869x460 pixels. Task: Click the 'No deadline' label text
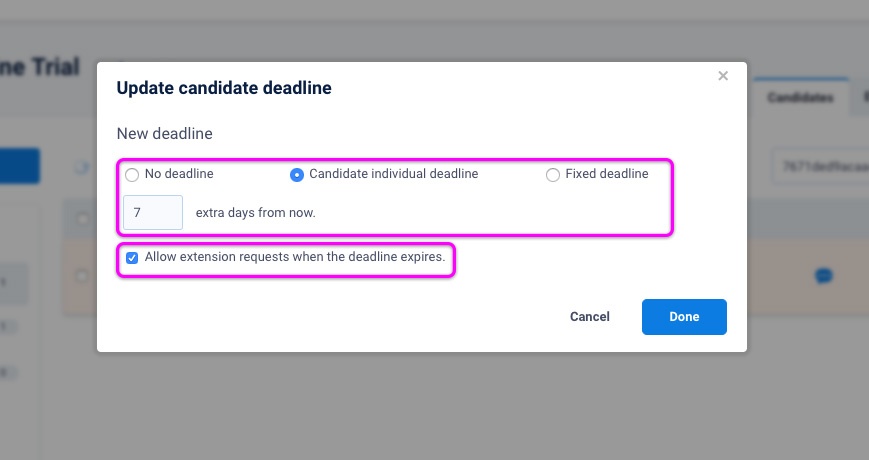click(x=179, y=174)
